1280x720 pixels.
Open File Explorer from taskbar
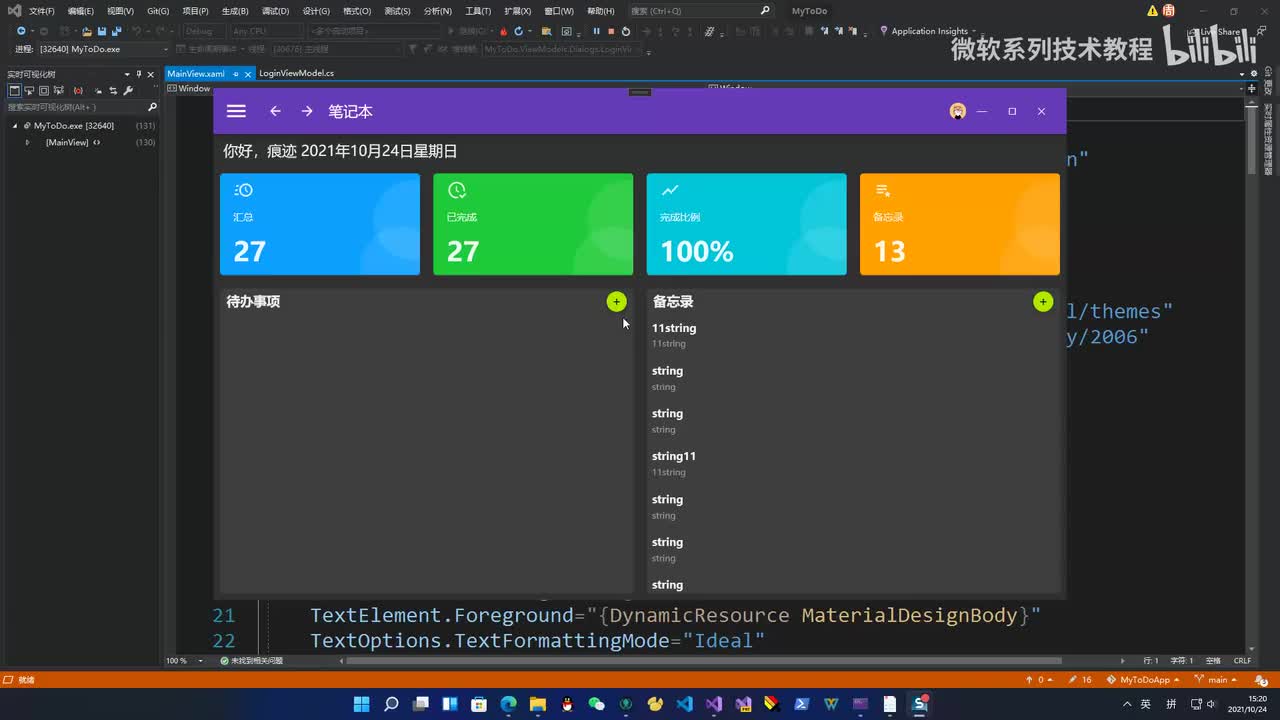click(x=537, y=704)
